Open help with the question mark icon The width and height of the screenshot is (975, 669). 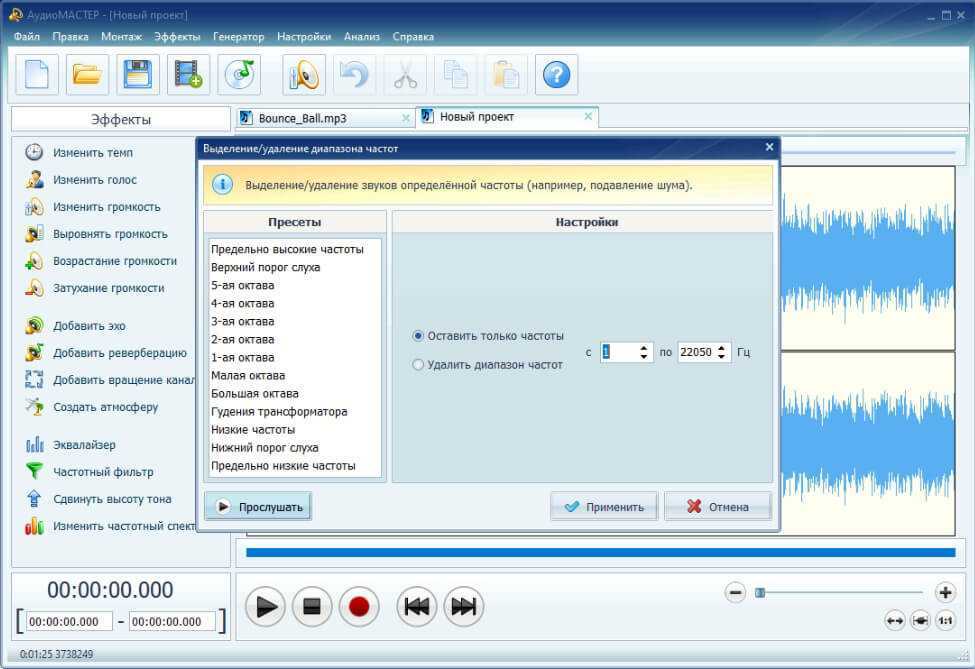click(556, 75)
